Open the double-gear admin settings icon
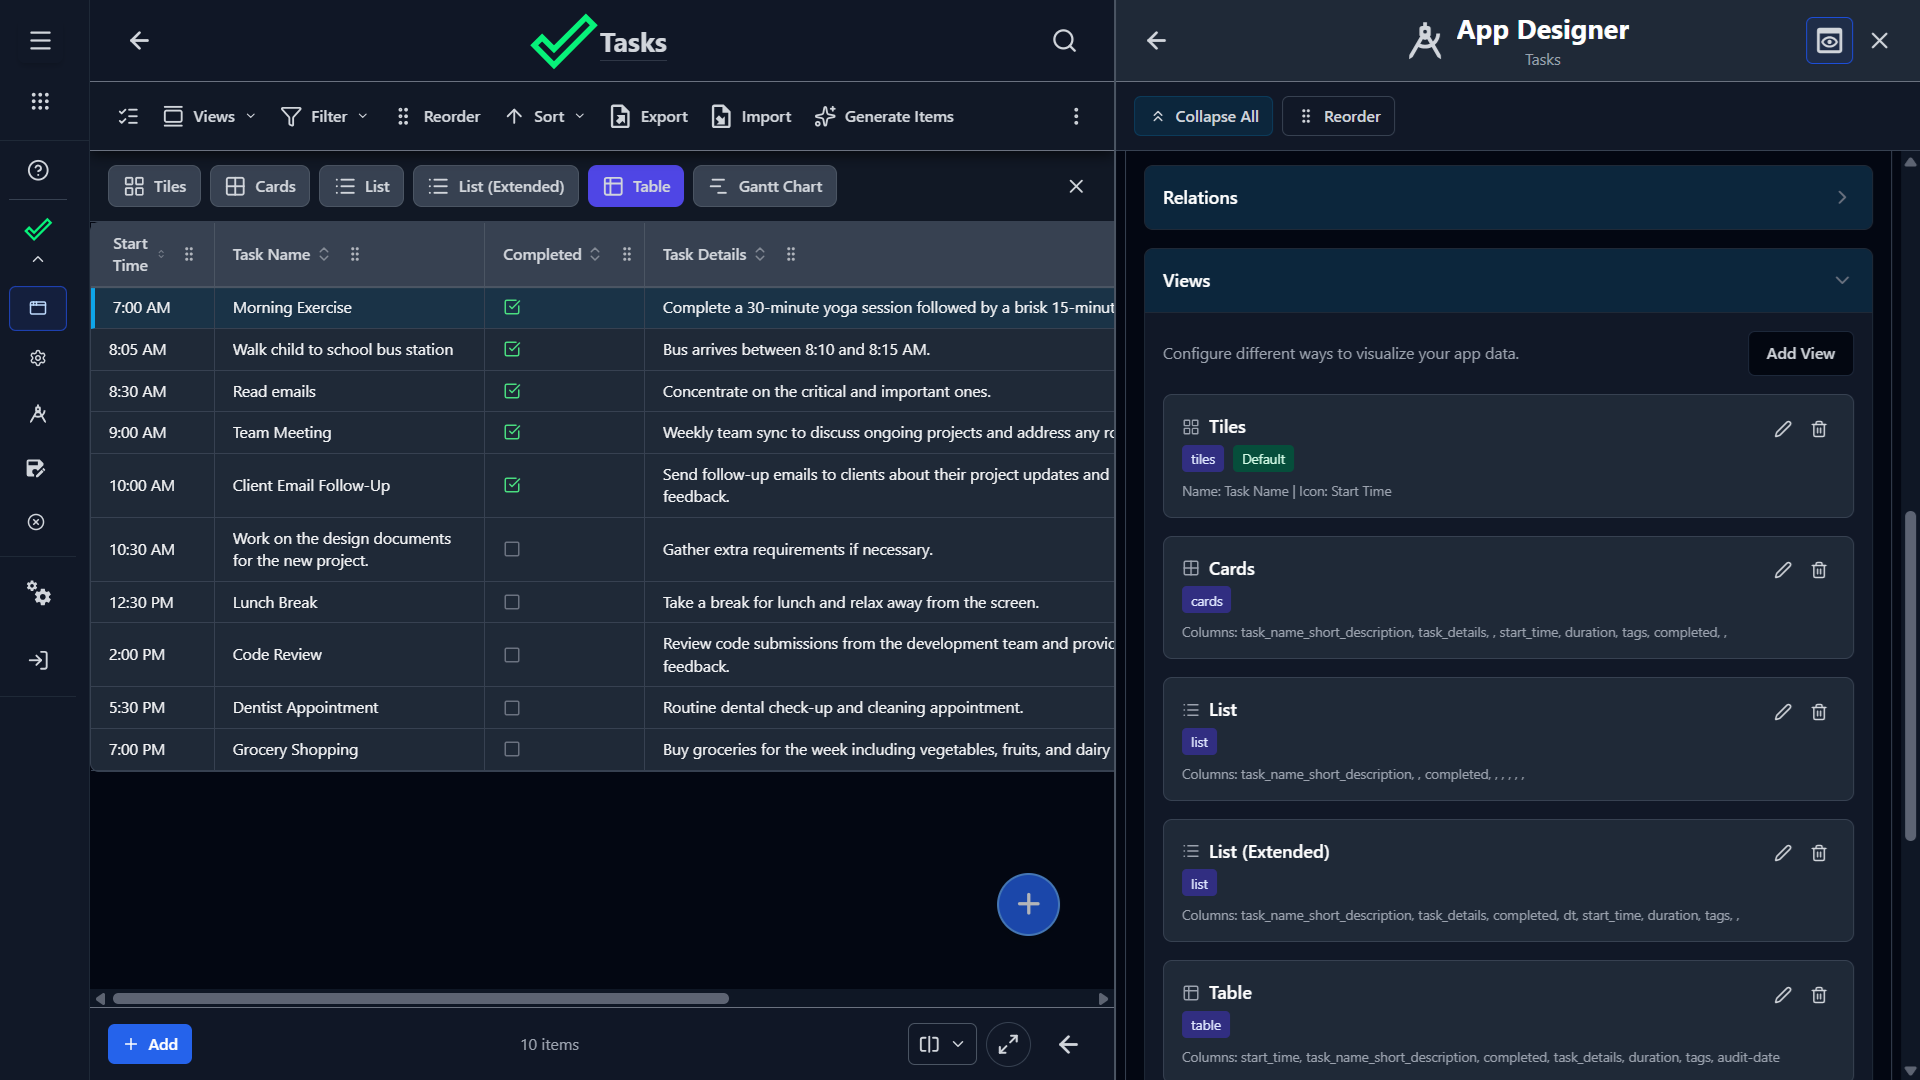1920x1080 pixels. pyautogui.click(x=38, y=593)
